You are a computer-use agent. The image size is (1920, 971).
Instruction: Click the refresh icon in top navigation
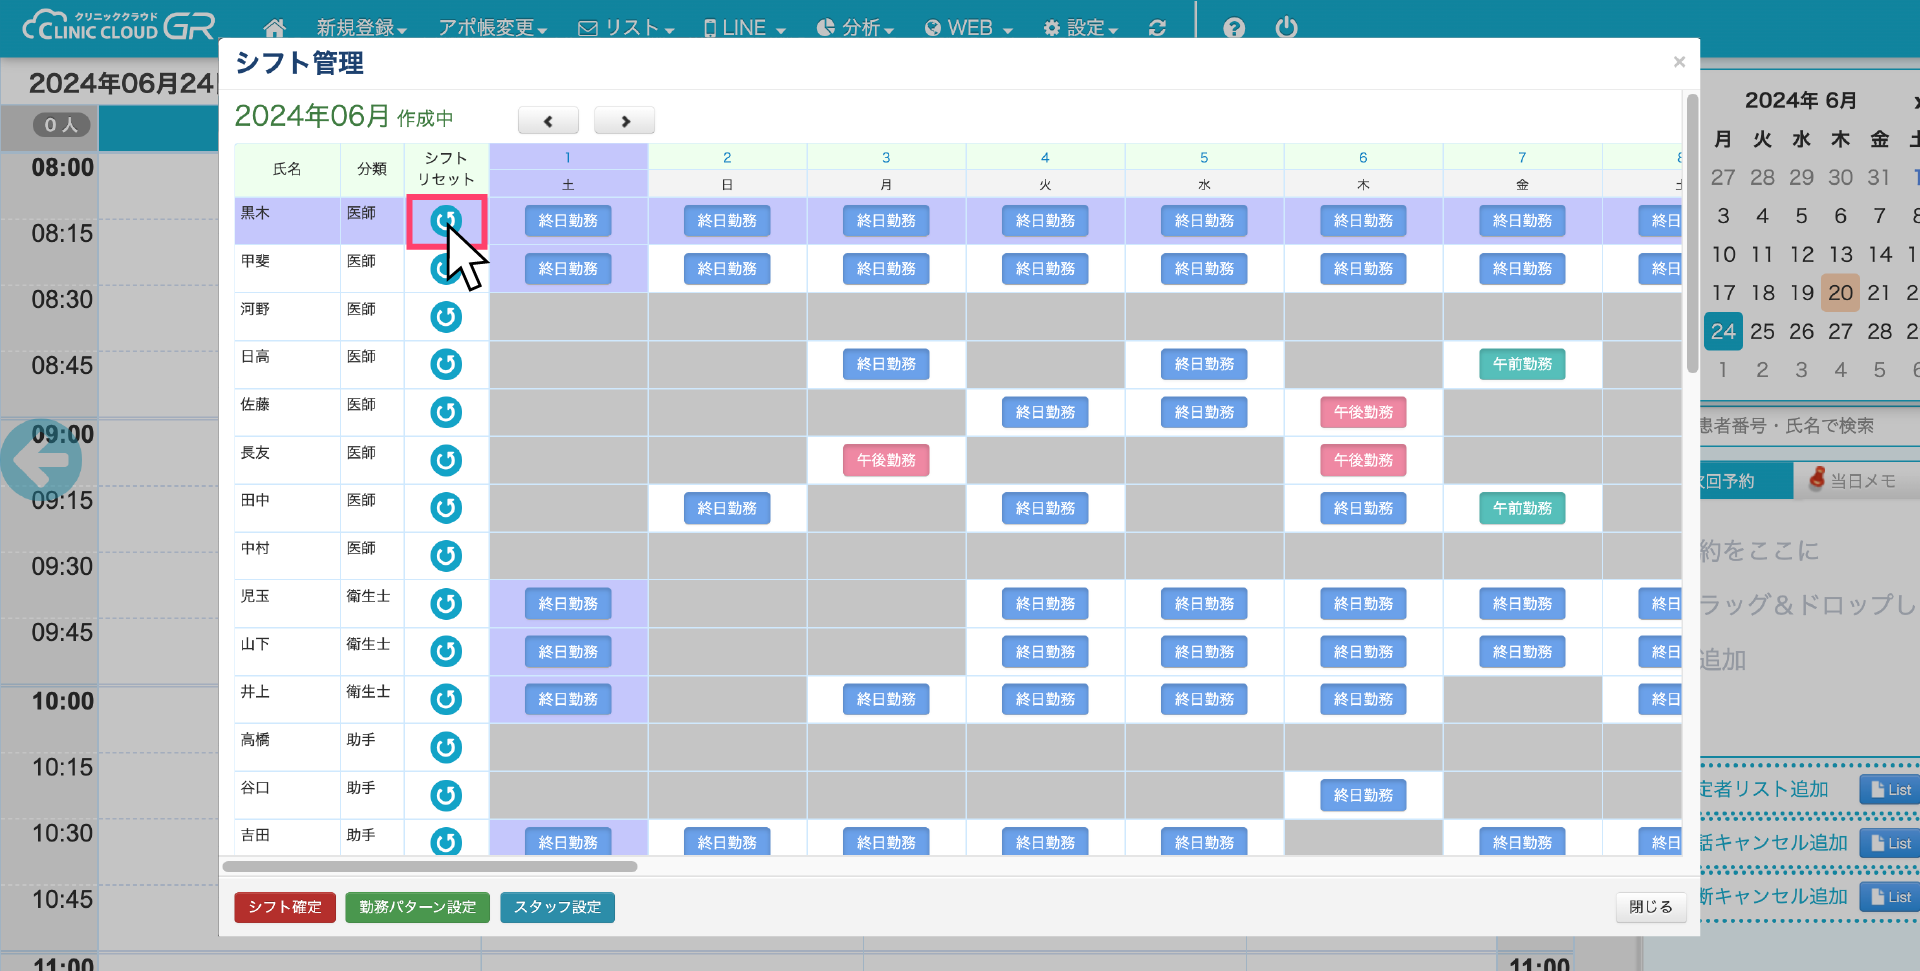[1157, 28]
